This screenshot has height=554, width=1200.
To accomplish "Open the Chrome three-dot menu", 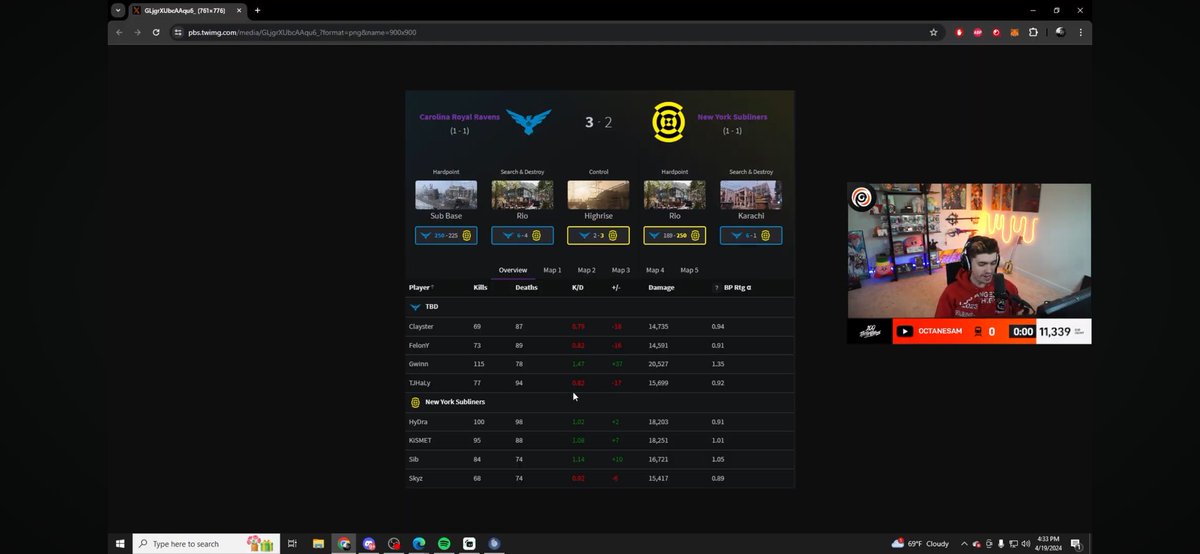I will (1080, 32).
